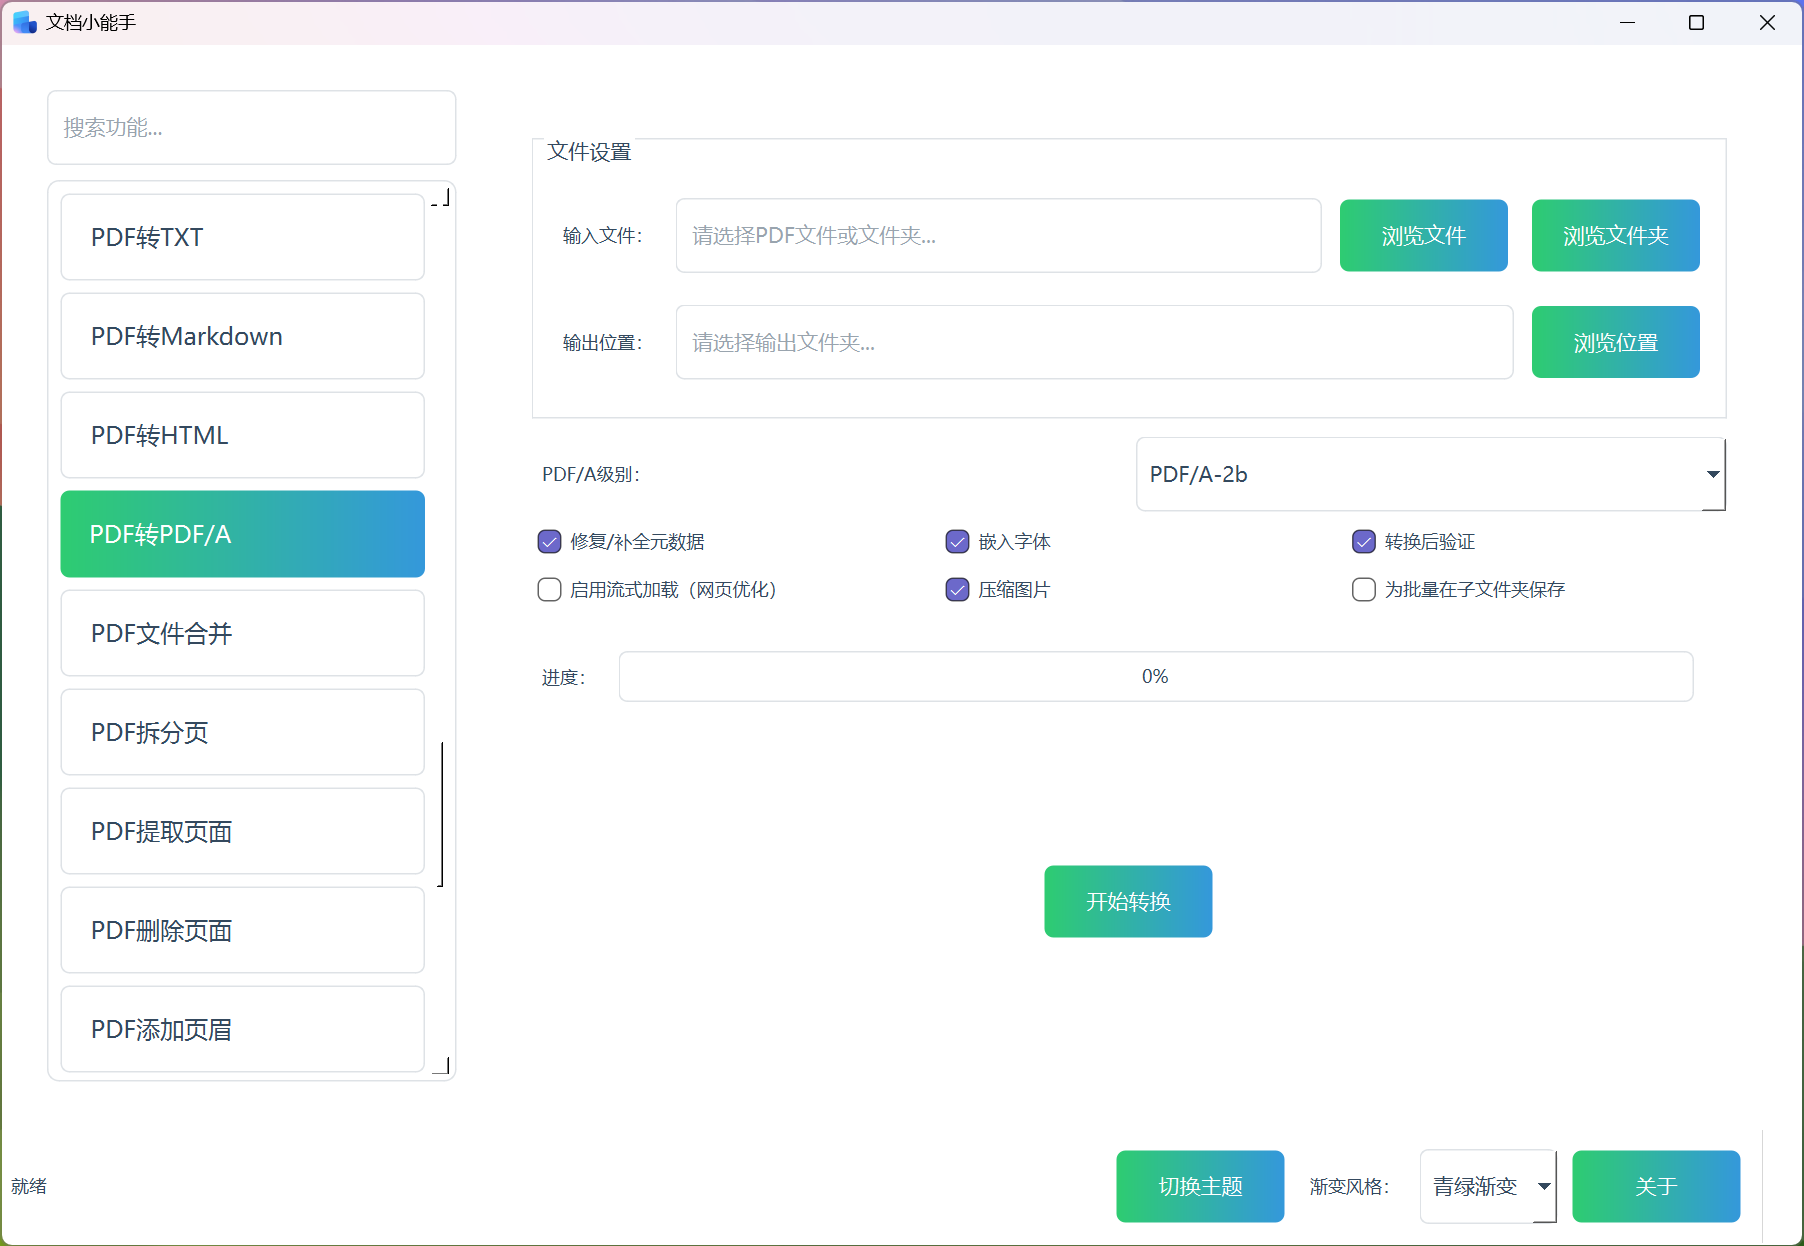Viewport: 1804px width, 1246px height.
Task: Click the 文档小能手 app icon in title bar
Action: coord(24,22)
